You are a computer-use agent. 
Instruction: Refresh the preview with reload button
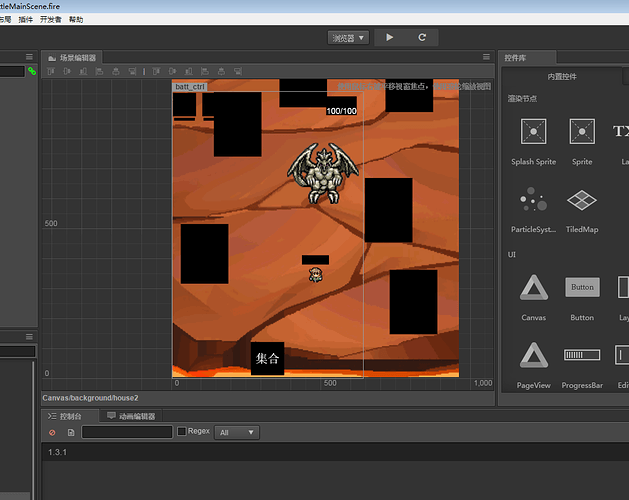(x=422, y=37)
